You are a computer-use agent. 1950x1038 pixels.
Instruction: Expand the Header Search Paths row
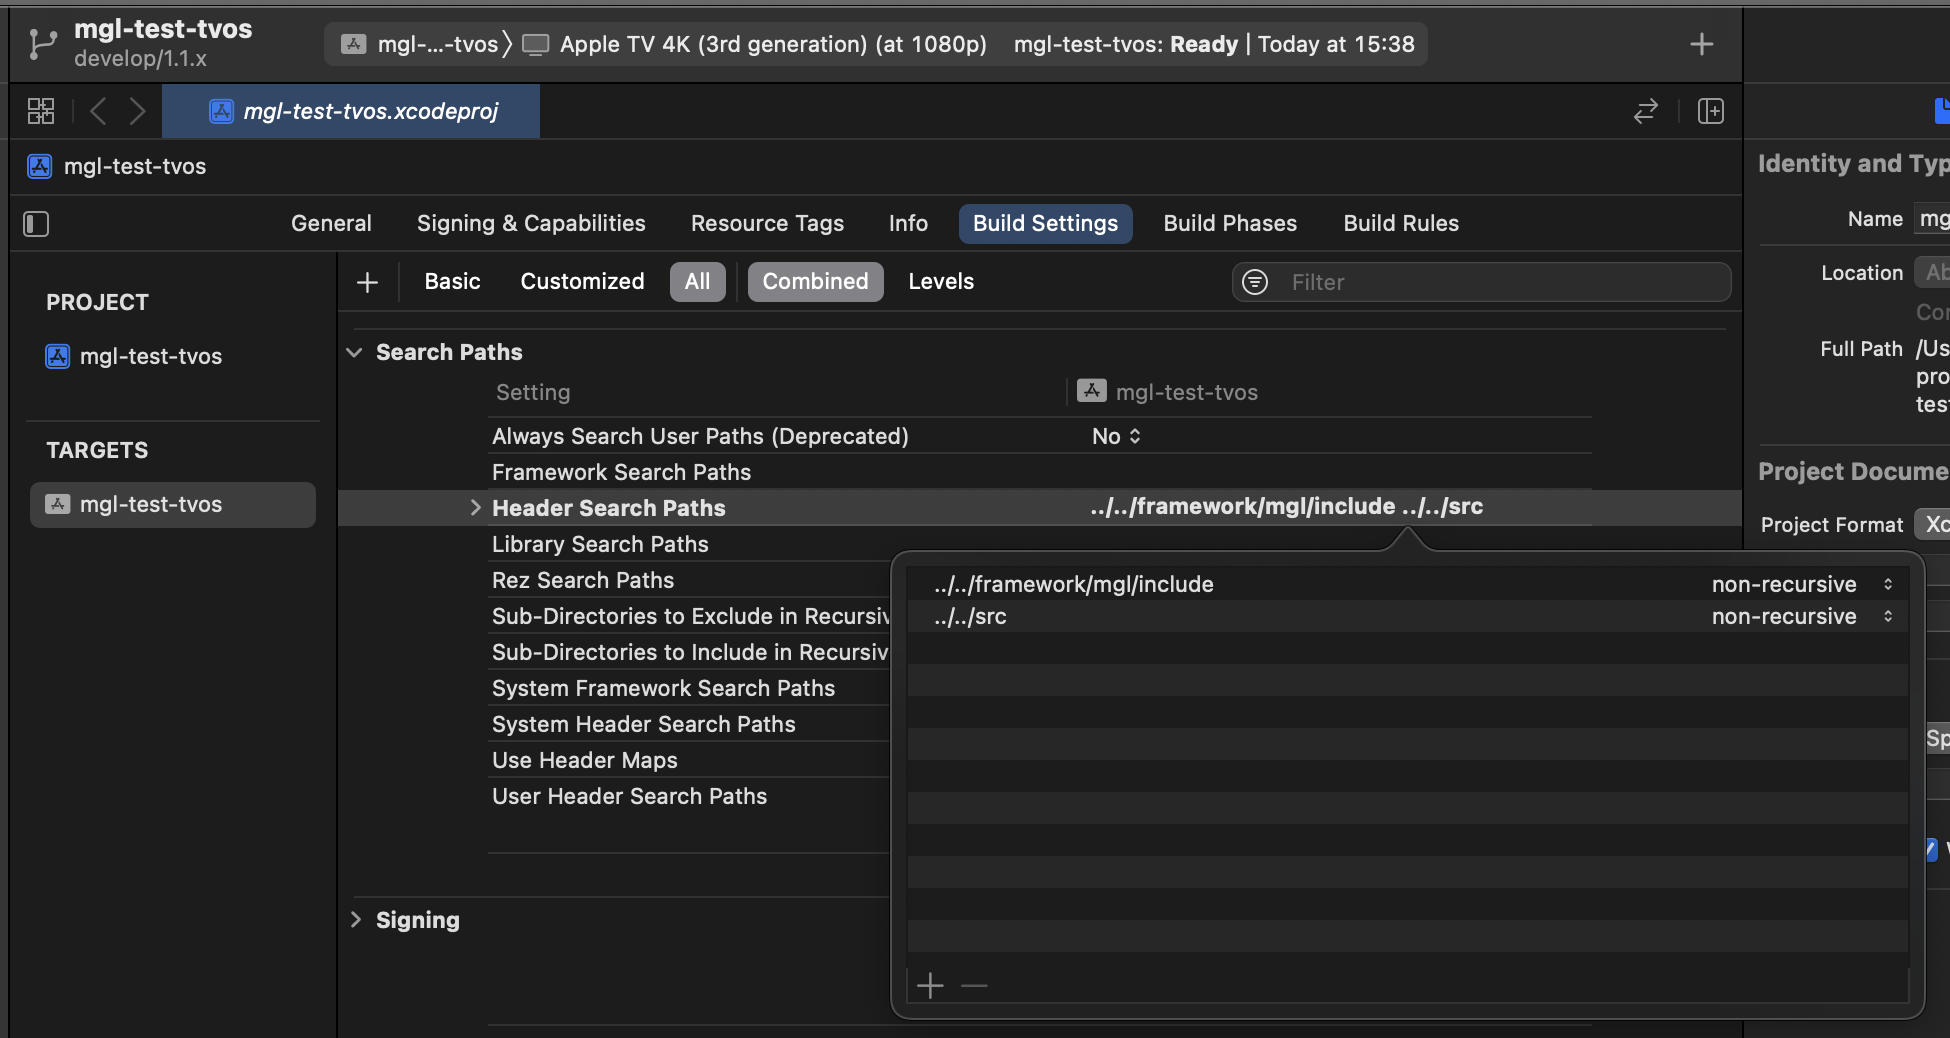[x=475, y=508]
